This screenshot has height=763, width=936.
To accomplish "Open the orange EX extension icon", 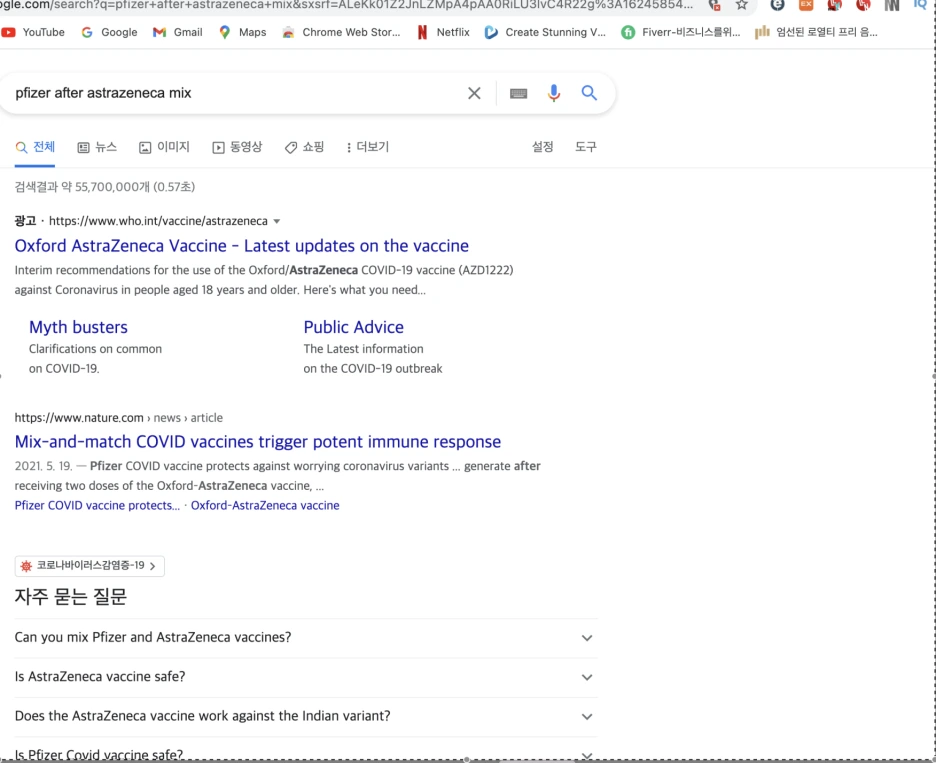I will point(806,5).
